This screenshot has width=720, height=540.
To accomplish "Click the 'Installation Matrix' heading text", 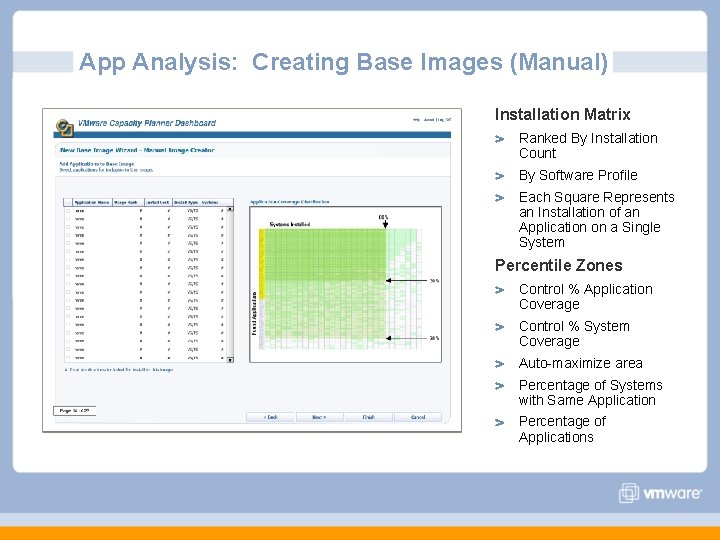I will point(562,114).
